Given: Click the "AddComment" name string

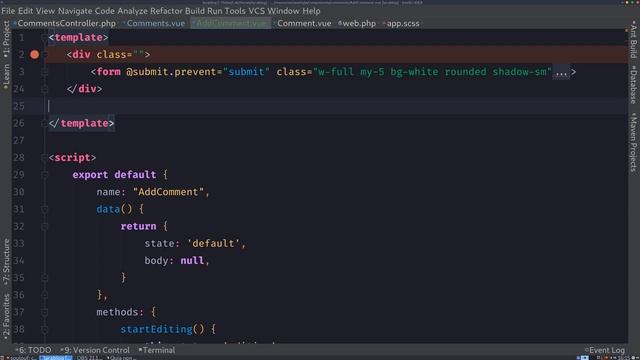Looking at the screenshot, I should click(168, 192).
